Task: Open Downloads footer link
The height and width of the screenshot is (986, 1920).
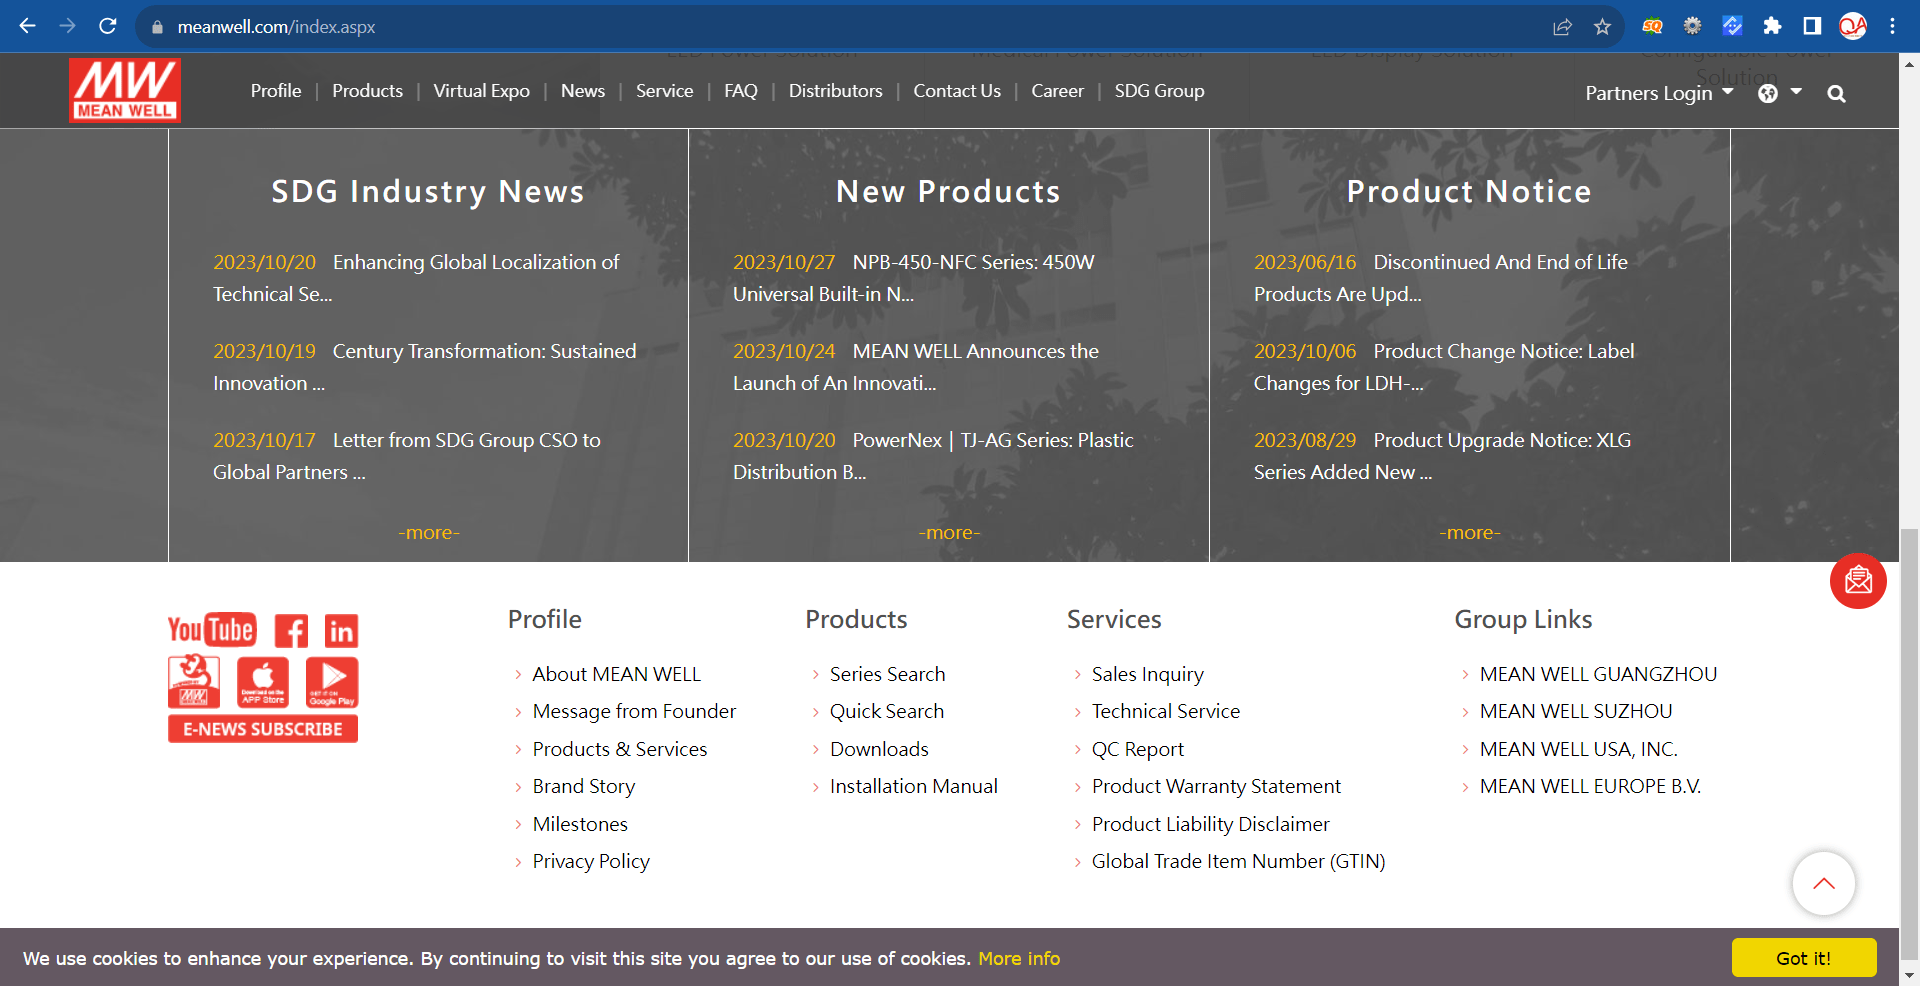Action: point(879,749)
